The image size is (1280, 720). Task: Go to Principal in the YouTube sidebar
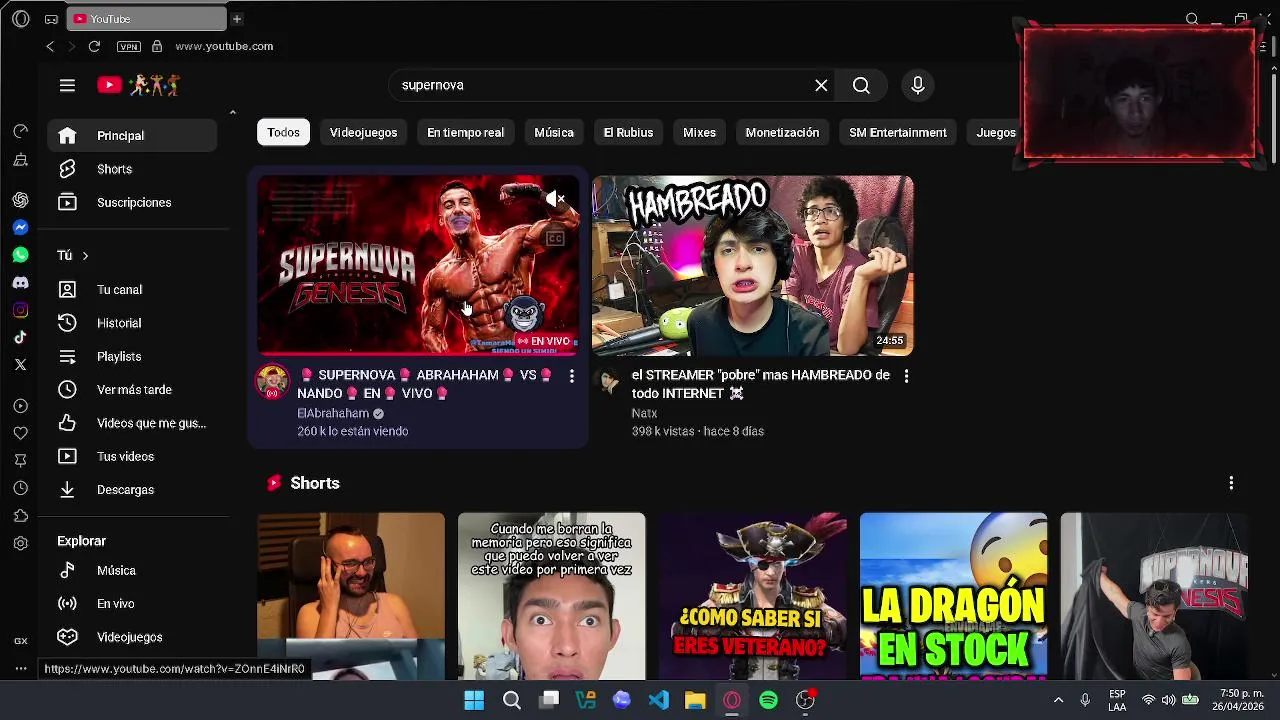[x=132, y=136]
